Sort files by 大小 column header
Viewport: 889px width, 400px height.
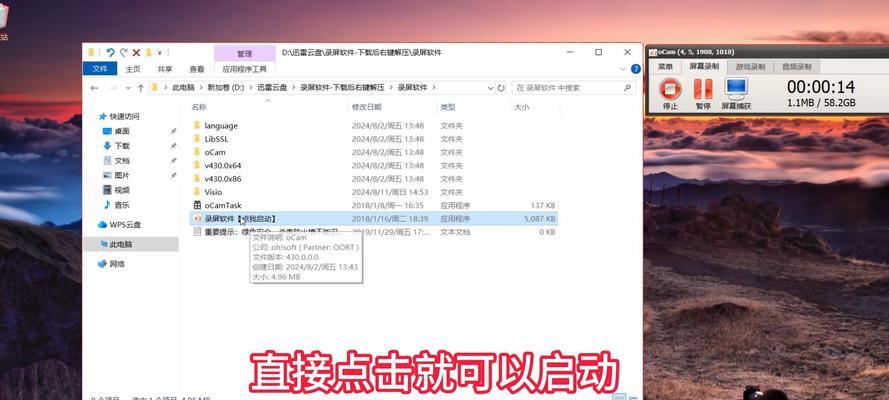pos(522,107)
